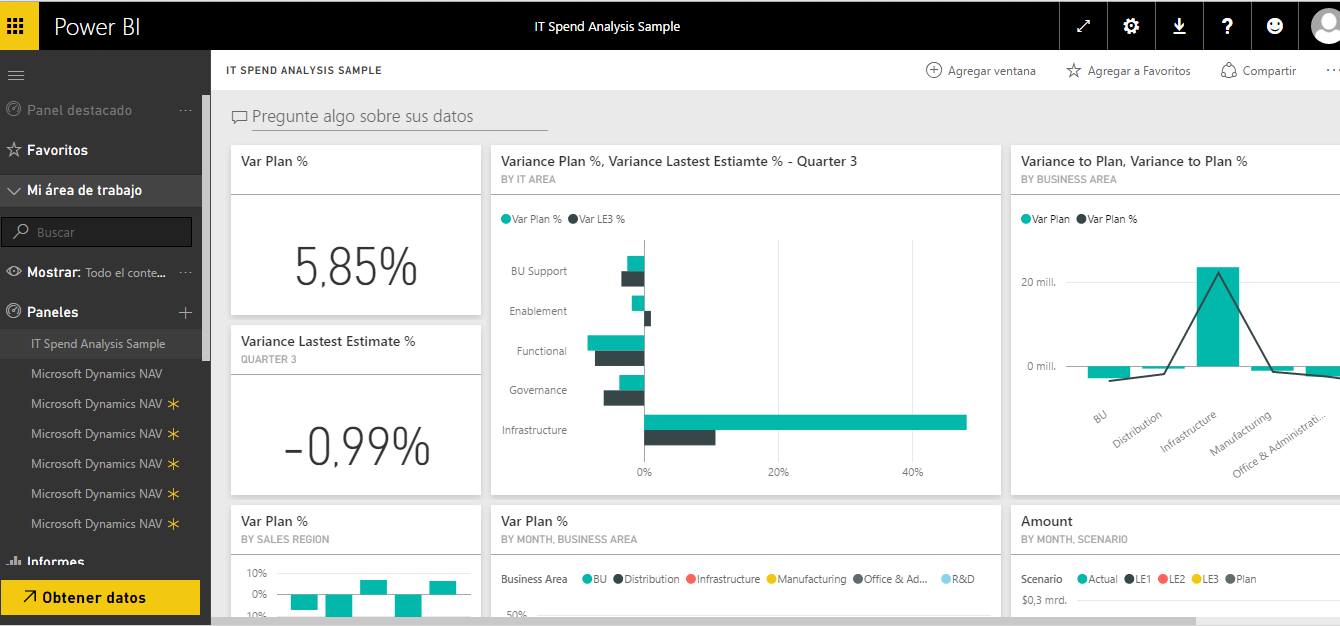Click the magnifier in the Buscar box
This screenshot has width=1340, height=626.
coord(22,231)
